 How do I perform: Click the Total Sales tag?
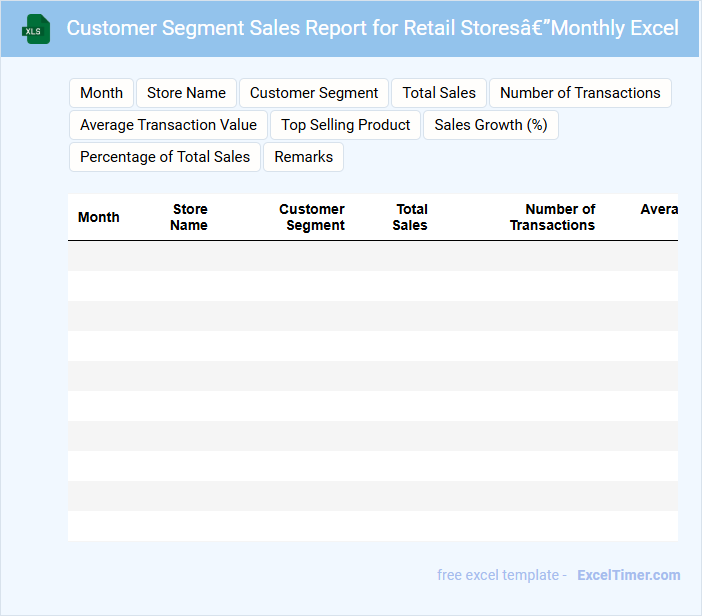[439, 93]
